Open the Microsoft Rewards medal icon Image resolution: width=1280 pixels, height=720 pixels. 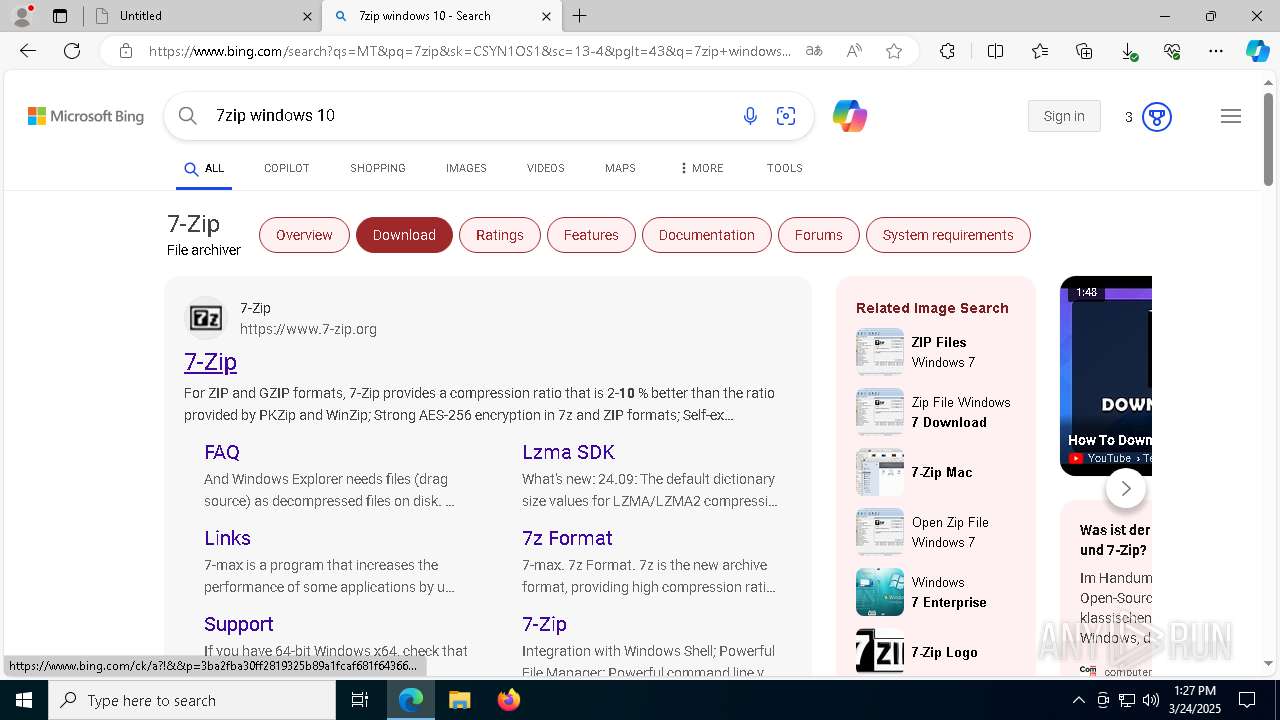point(1157,117)
